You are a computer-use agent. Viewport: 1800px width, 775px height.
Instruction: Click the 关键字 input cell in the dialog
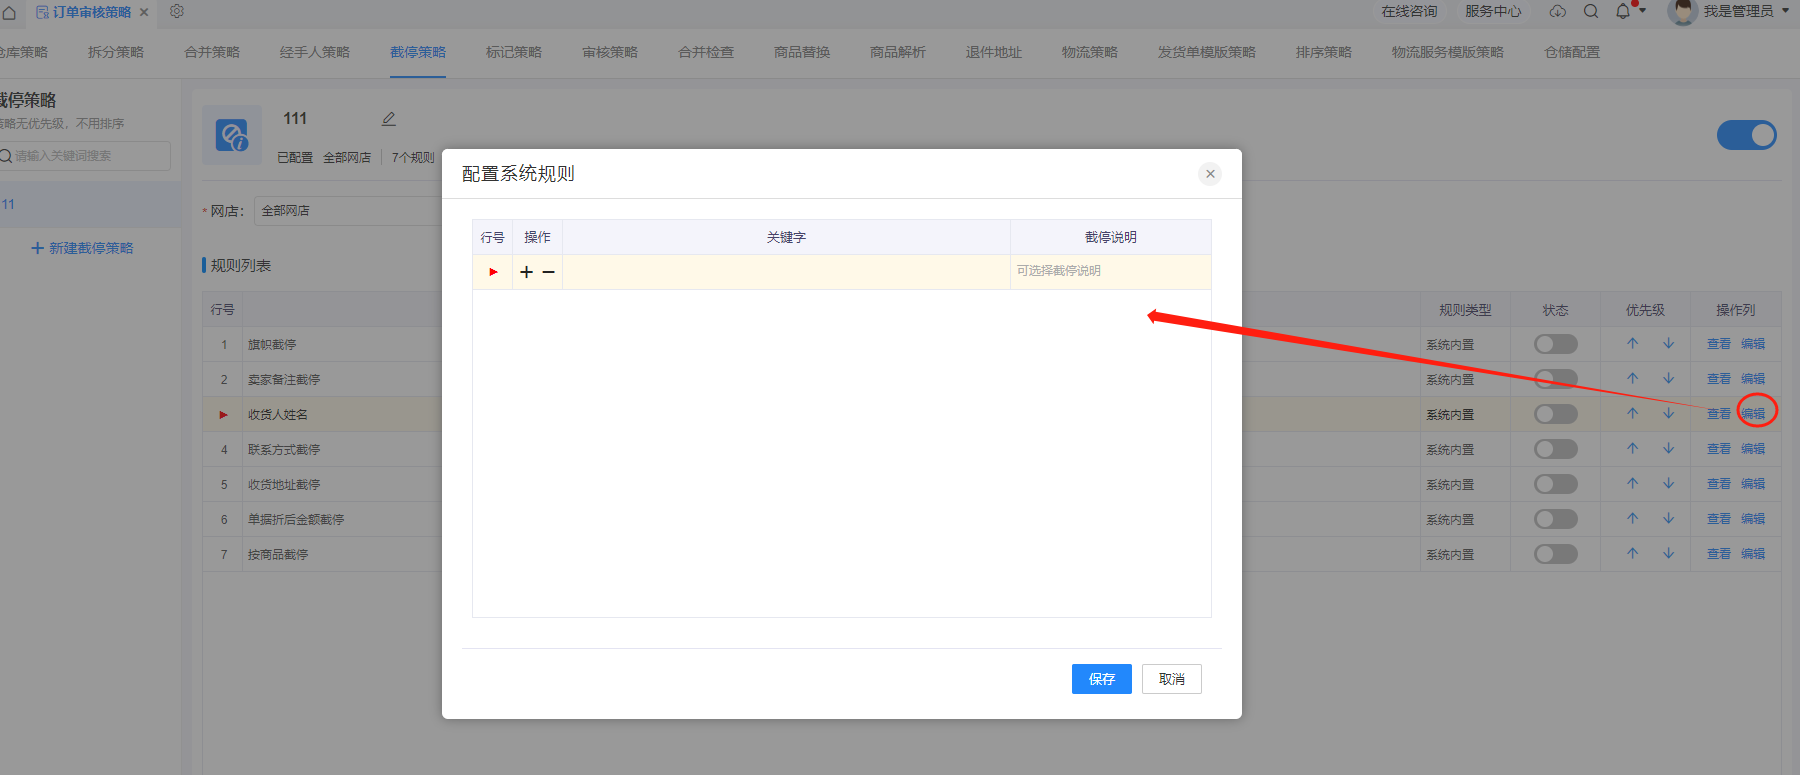786,272
